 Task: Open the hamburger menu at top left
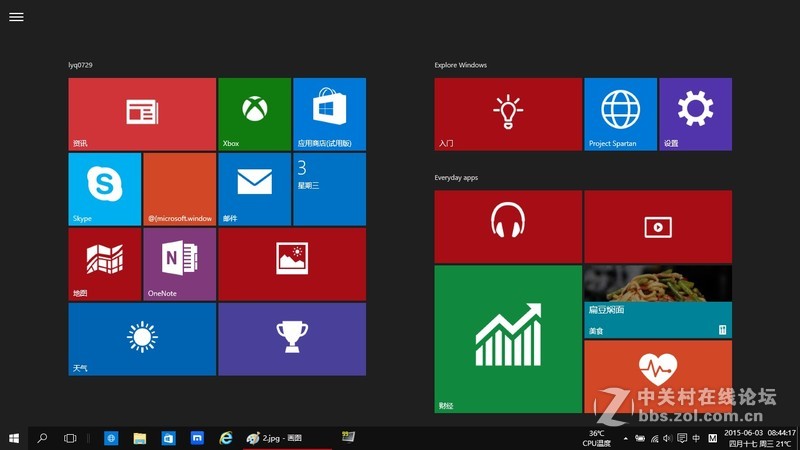click(x=16, y=17)
